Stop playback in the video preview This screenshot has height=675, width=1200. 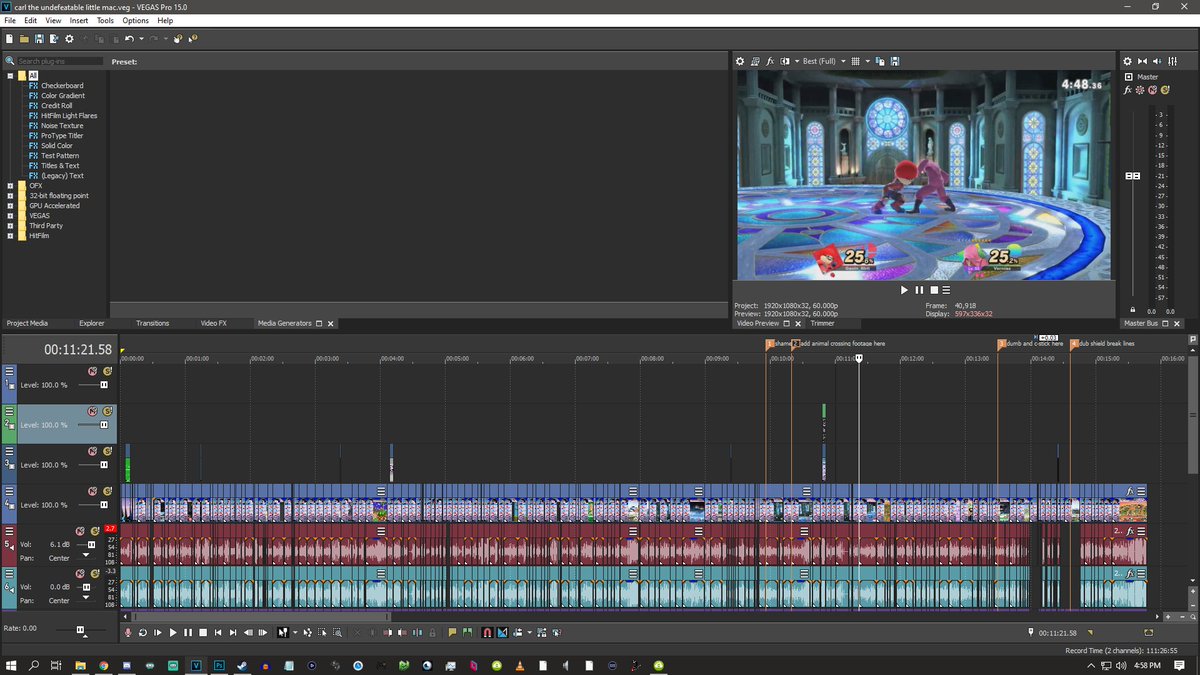pyautogui.click(x=934, y=290)
